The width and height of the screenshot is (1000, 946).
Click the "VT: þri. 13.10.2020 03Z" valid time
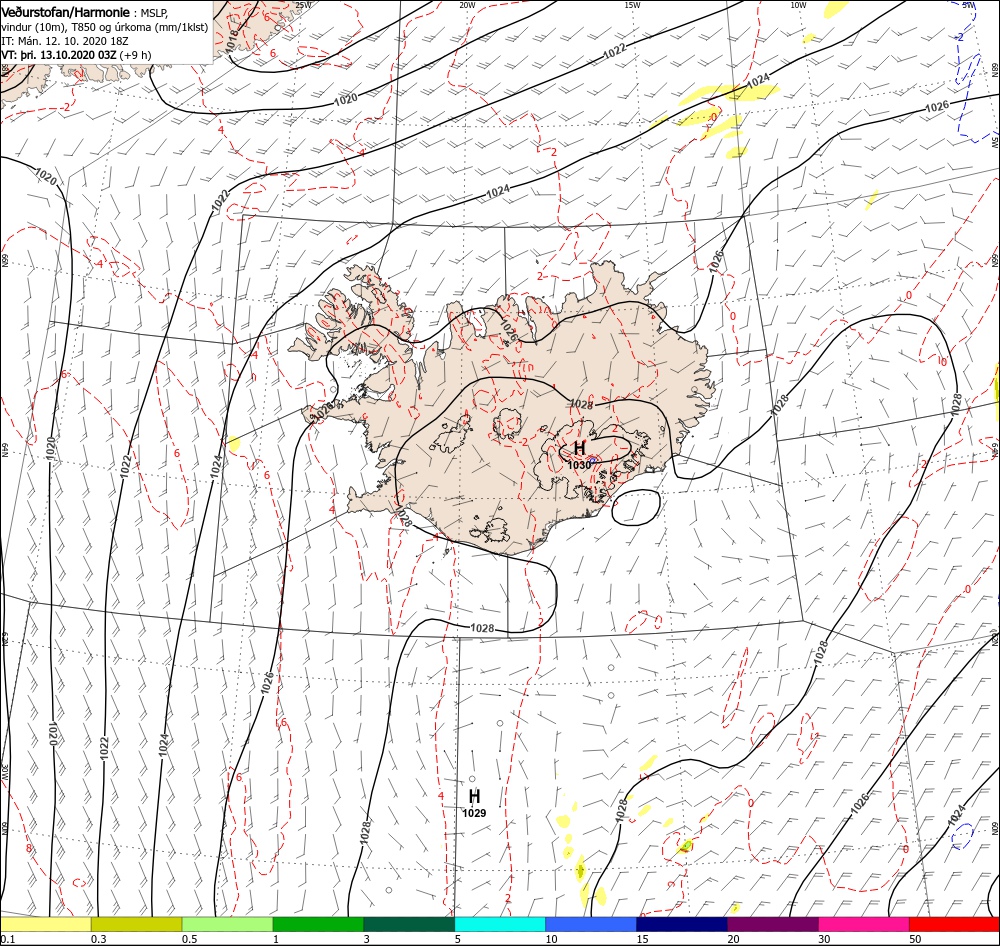59,55
